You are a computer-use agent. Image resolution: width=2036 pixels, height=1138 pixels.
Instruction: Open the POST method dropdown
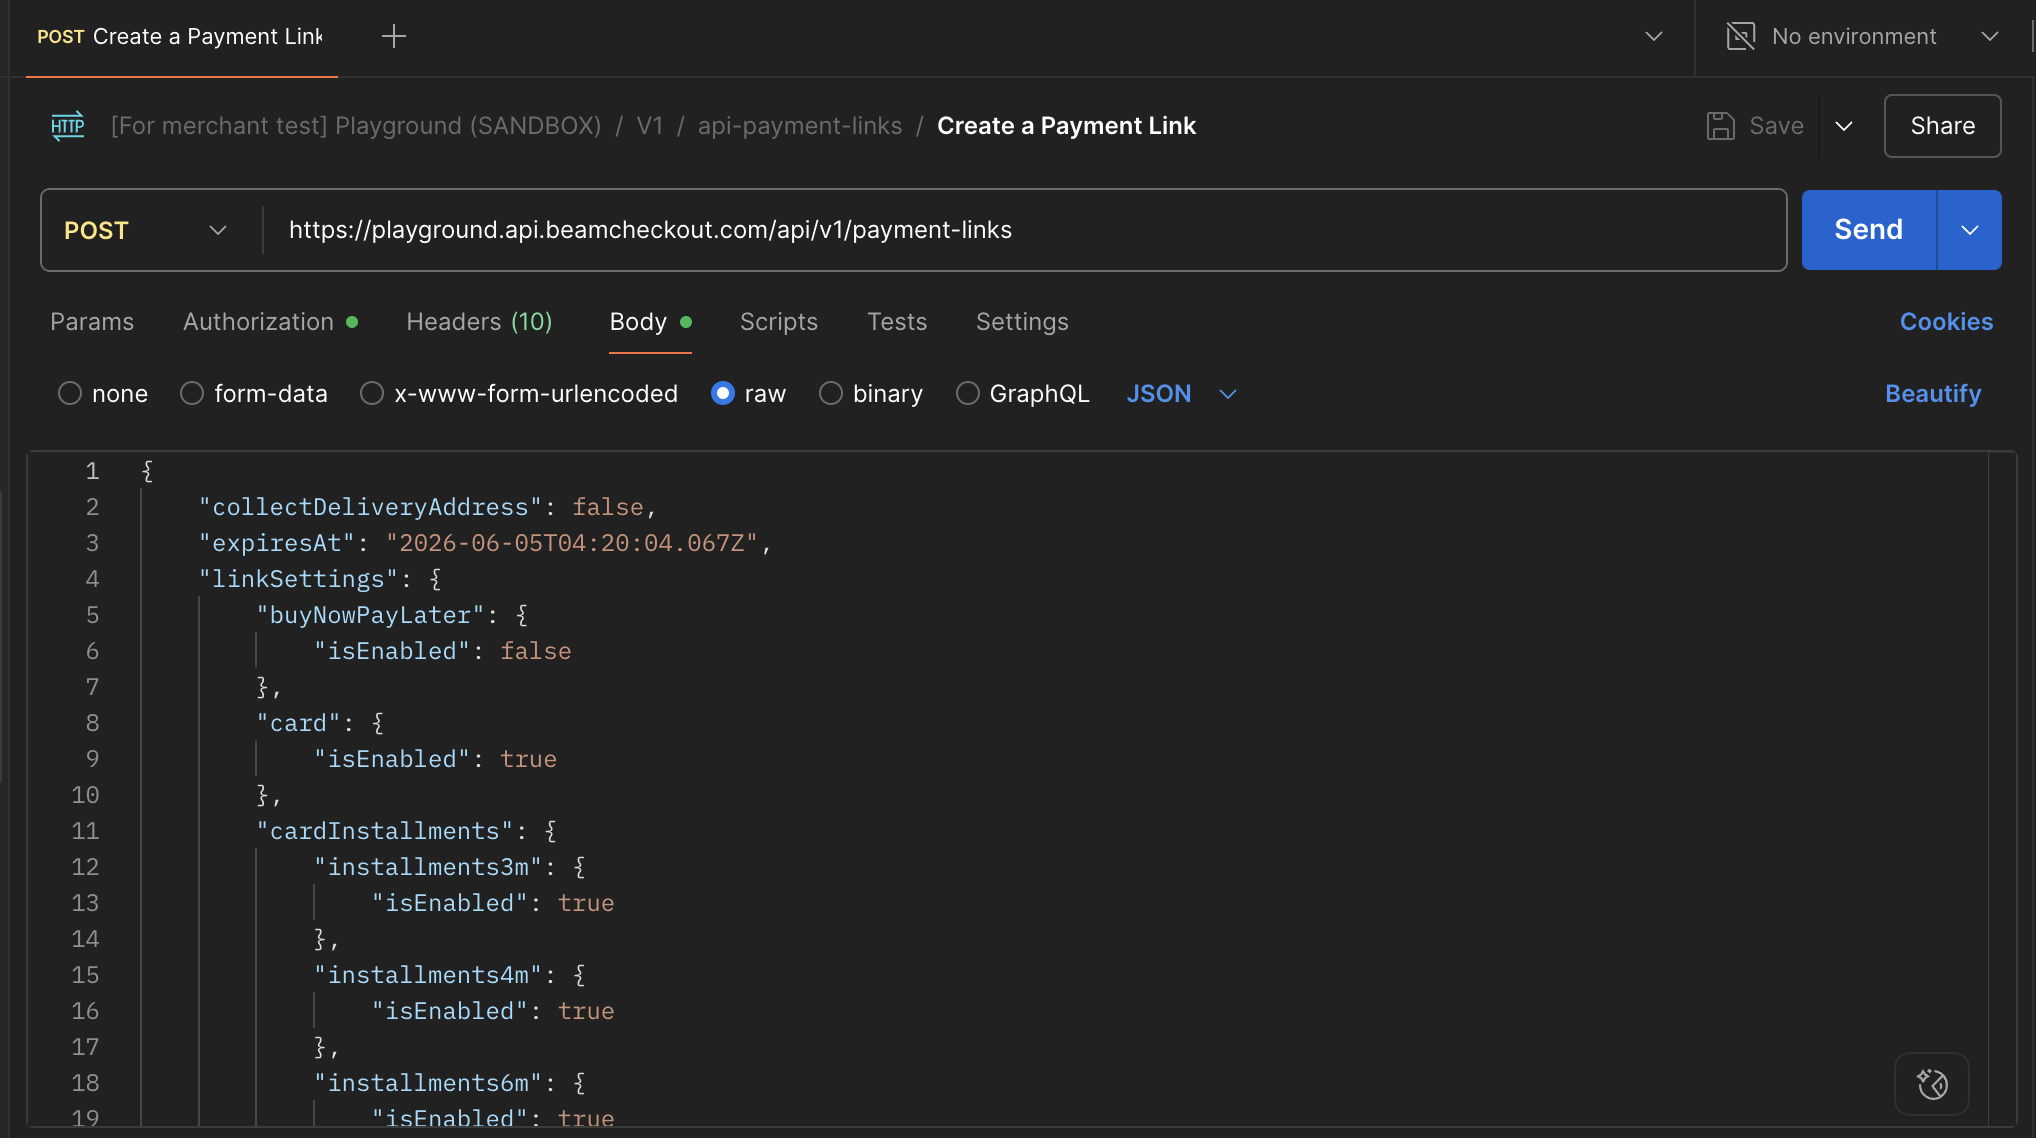point(146,230)
